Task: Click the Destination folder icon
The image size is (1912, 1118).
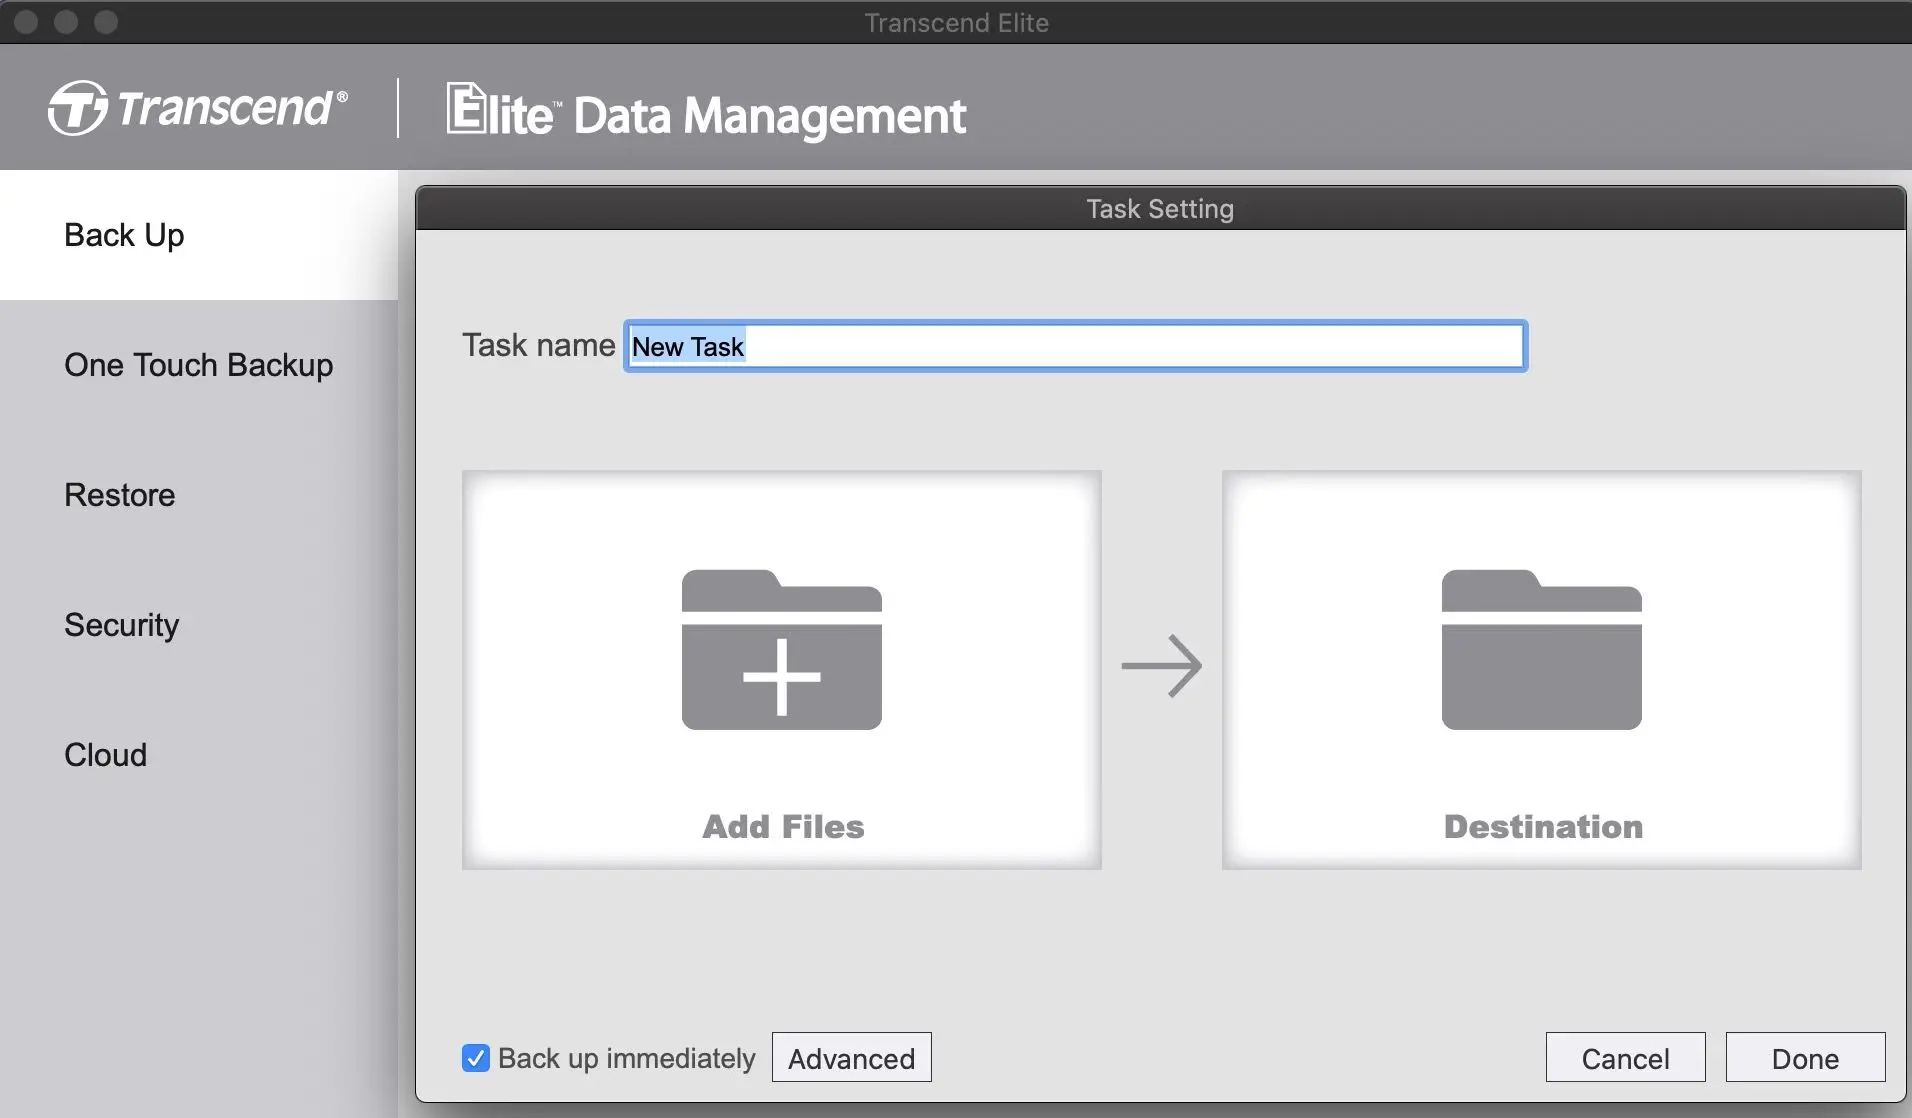Action: 1541,650
